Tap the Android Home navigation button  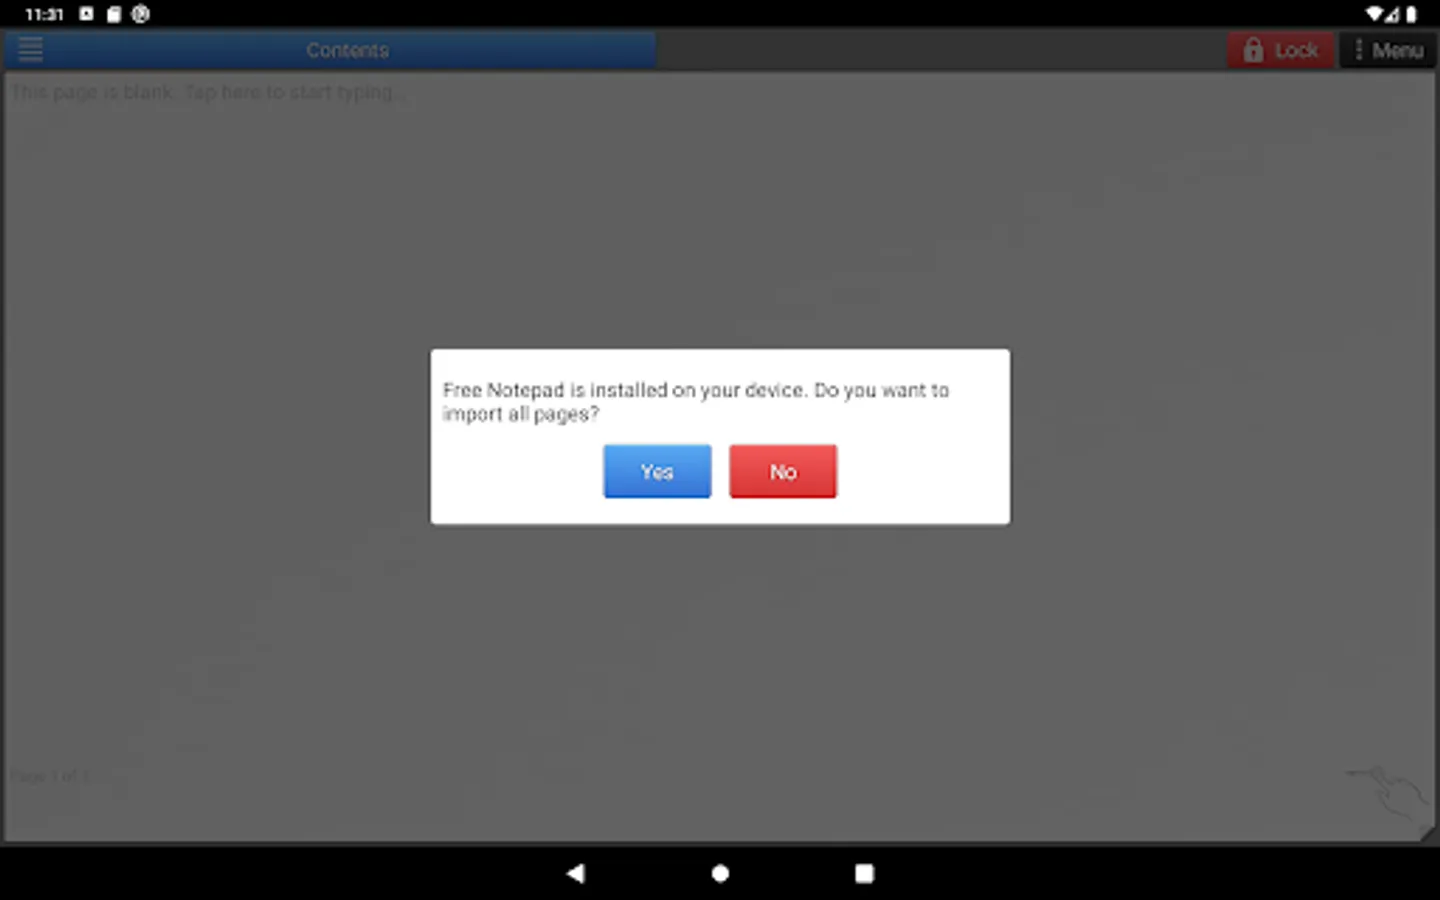click(720, 873)
